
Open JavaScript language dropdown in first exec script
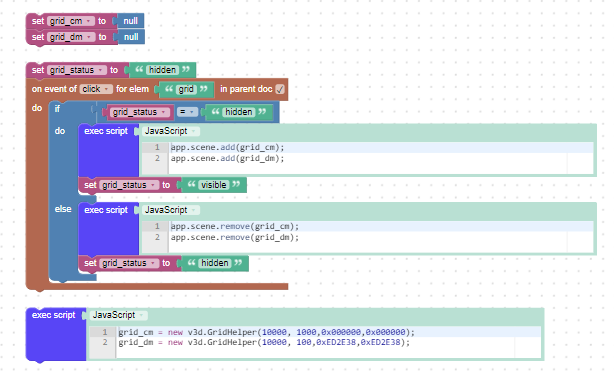coord(170,131)
